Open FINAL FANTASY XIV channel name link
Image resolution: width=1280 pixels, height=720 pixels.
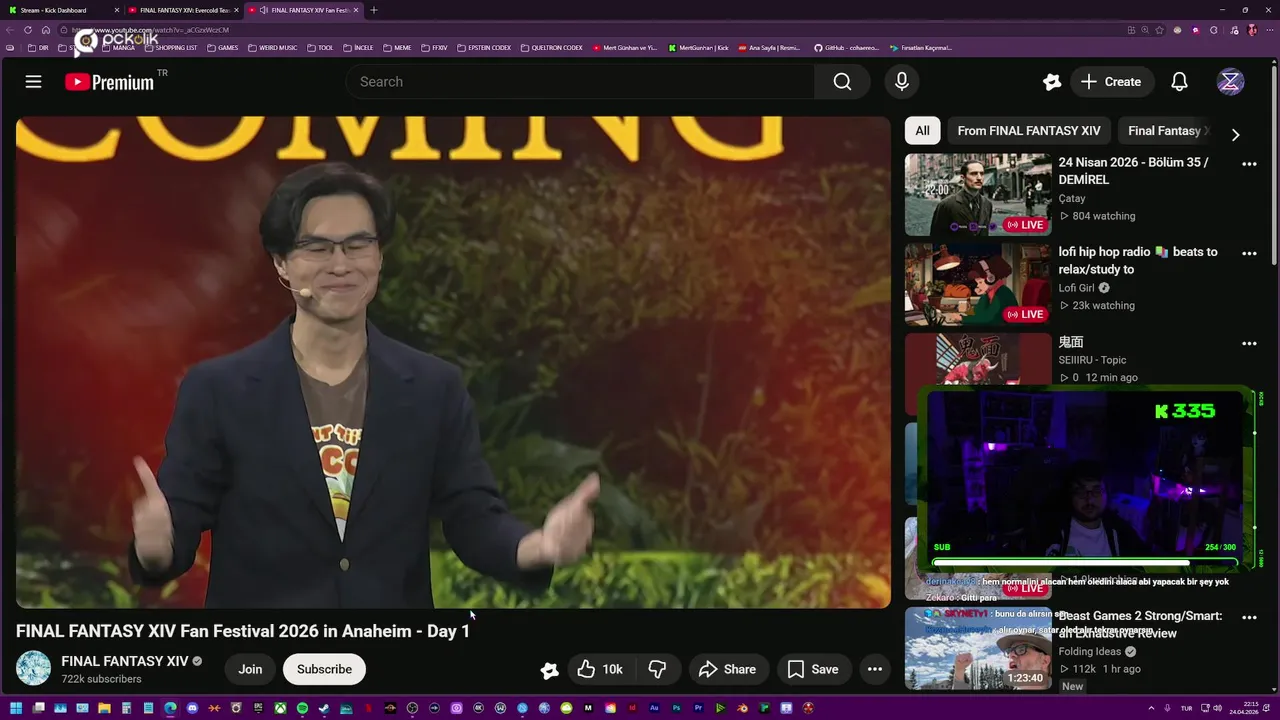(x=124, y=661)
